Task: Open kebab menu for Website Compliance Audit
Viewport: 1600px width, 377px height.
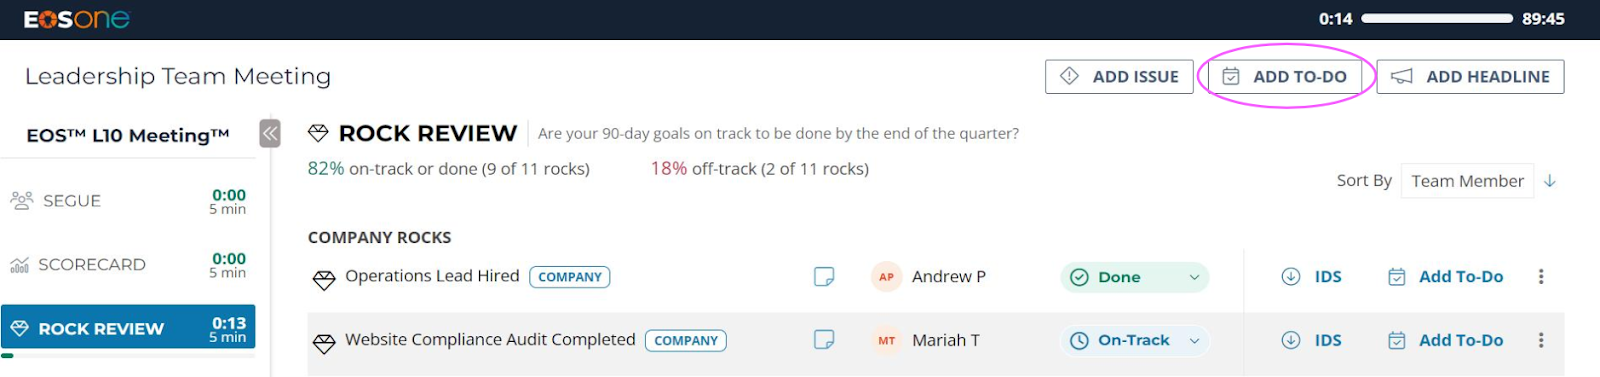Action: [x=1541, y=340]
